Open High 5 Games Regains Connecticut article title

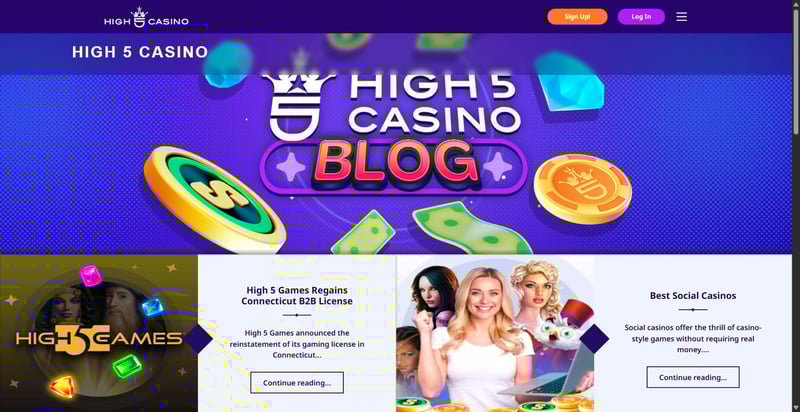click(297, 296)
